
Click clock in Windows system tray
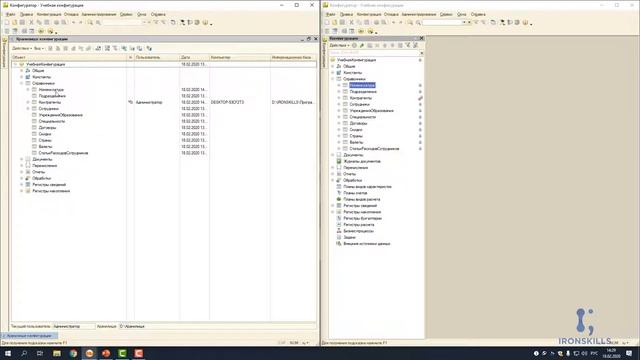click(611, 353)
